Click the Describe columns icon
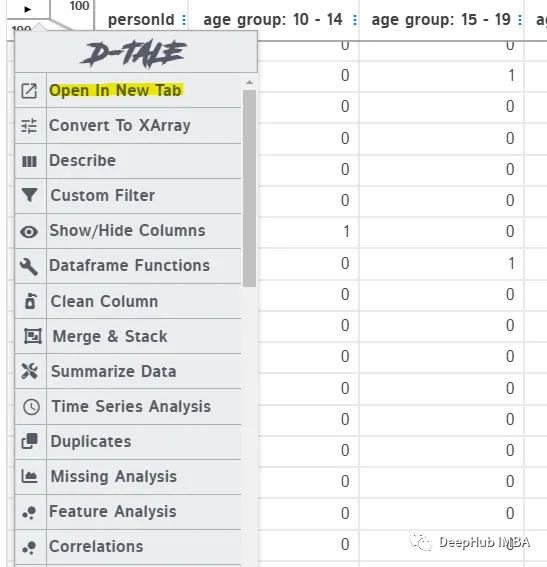Screen dimensions: 547x567 pos(29,161)
